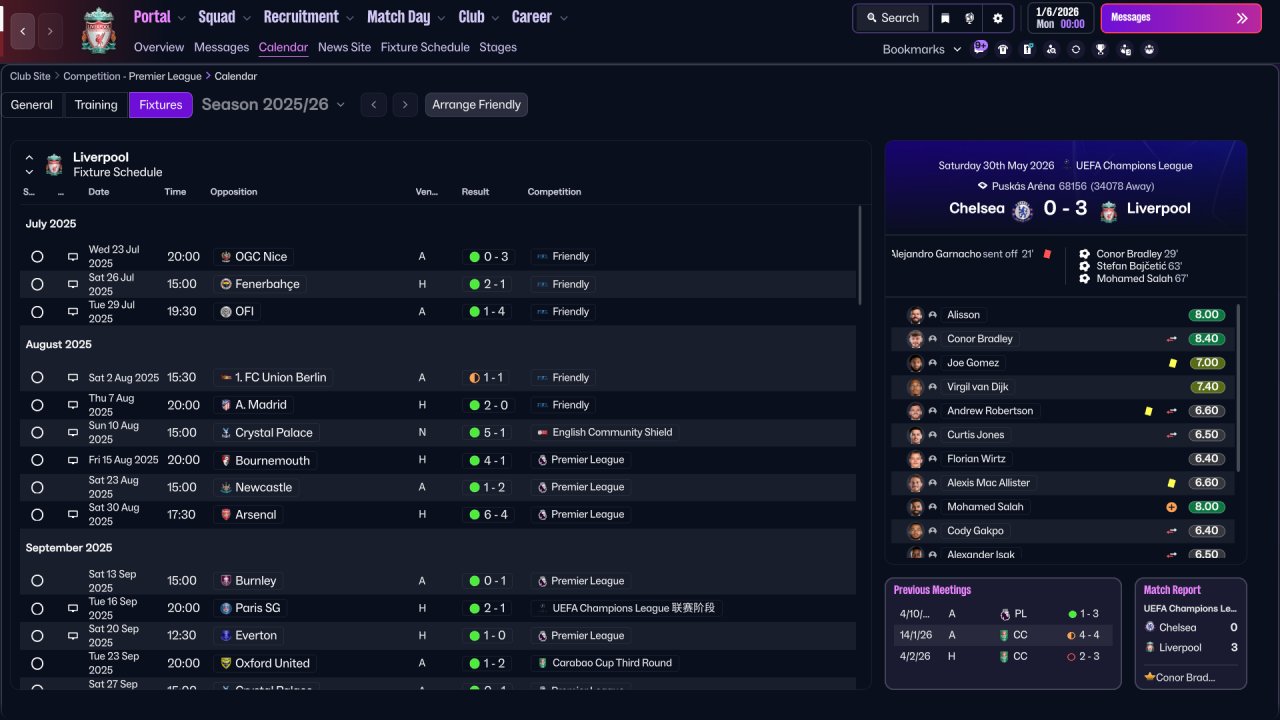This screenshot has width=1280, height=720.
Task: Switch to the Stages tab
Action: [x=498, y=47]
